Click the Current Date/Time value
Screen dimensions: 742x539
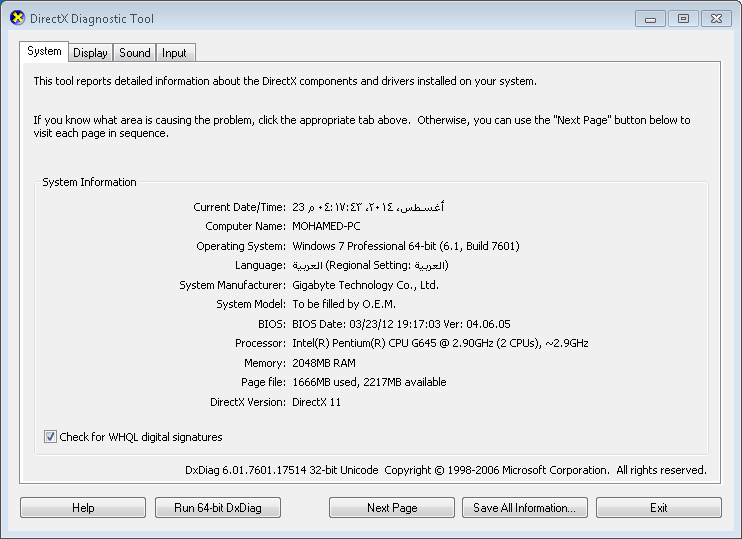(x=368, y=207)
